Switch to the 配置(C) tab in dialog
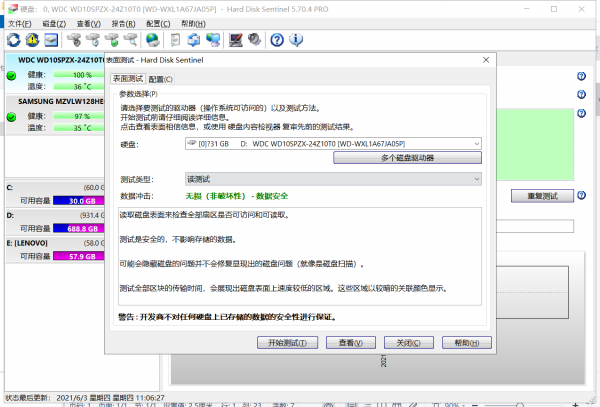 (x=160, y=79)
